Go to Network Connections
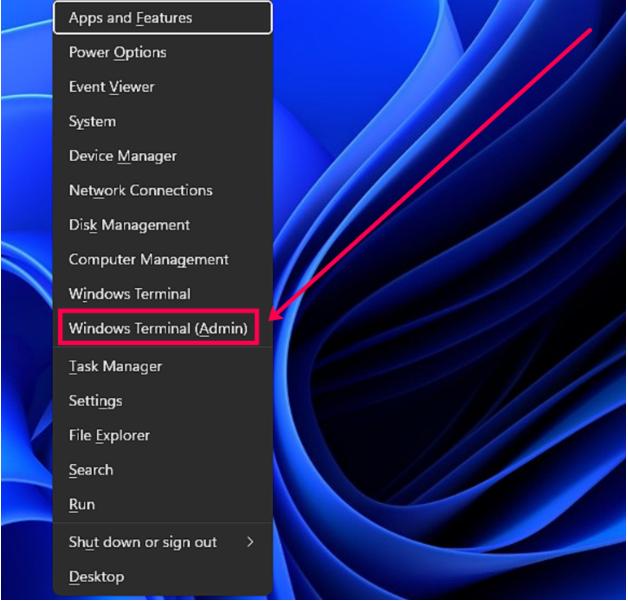Screen dimensions: 628x601 point(163,190)
